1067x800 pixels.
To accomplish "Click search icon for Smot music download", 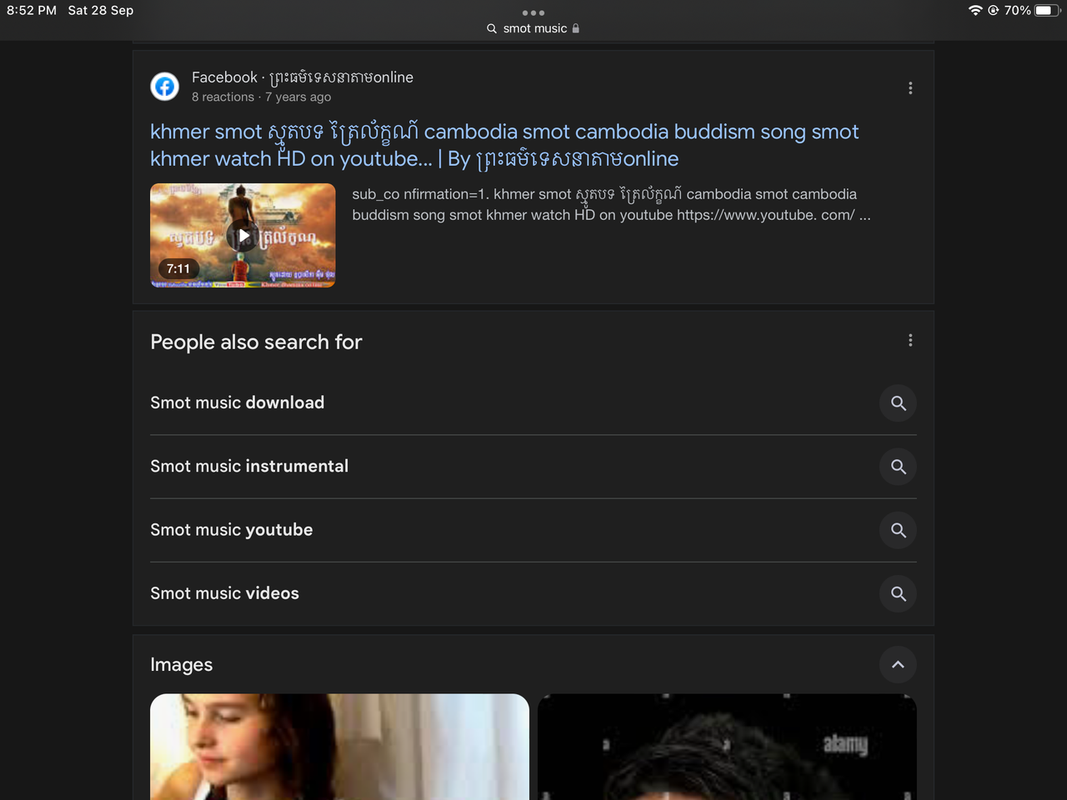I will coord(898,403).
